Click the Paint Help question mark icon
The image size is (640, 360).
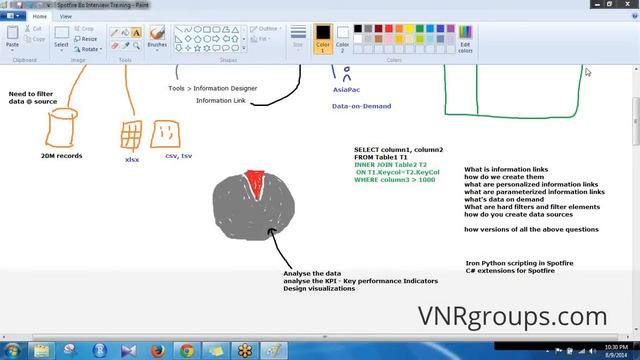(x=635, y=16)
